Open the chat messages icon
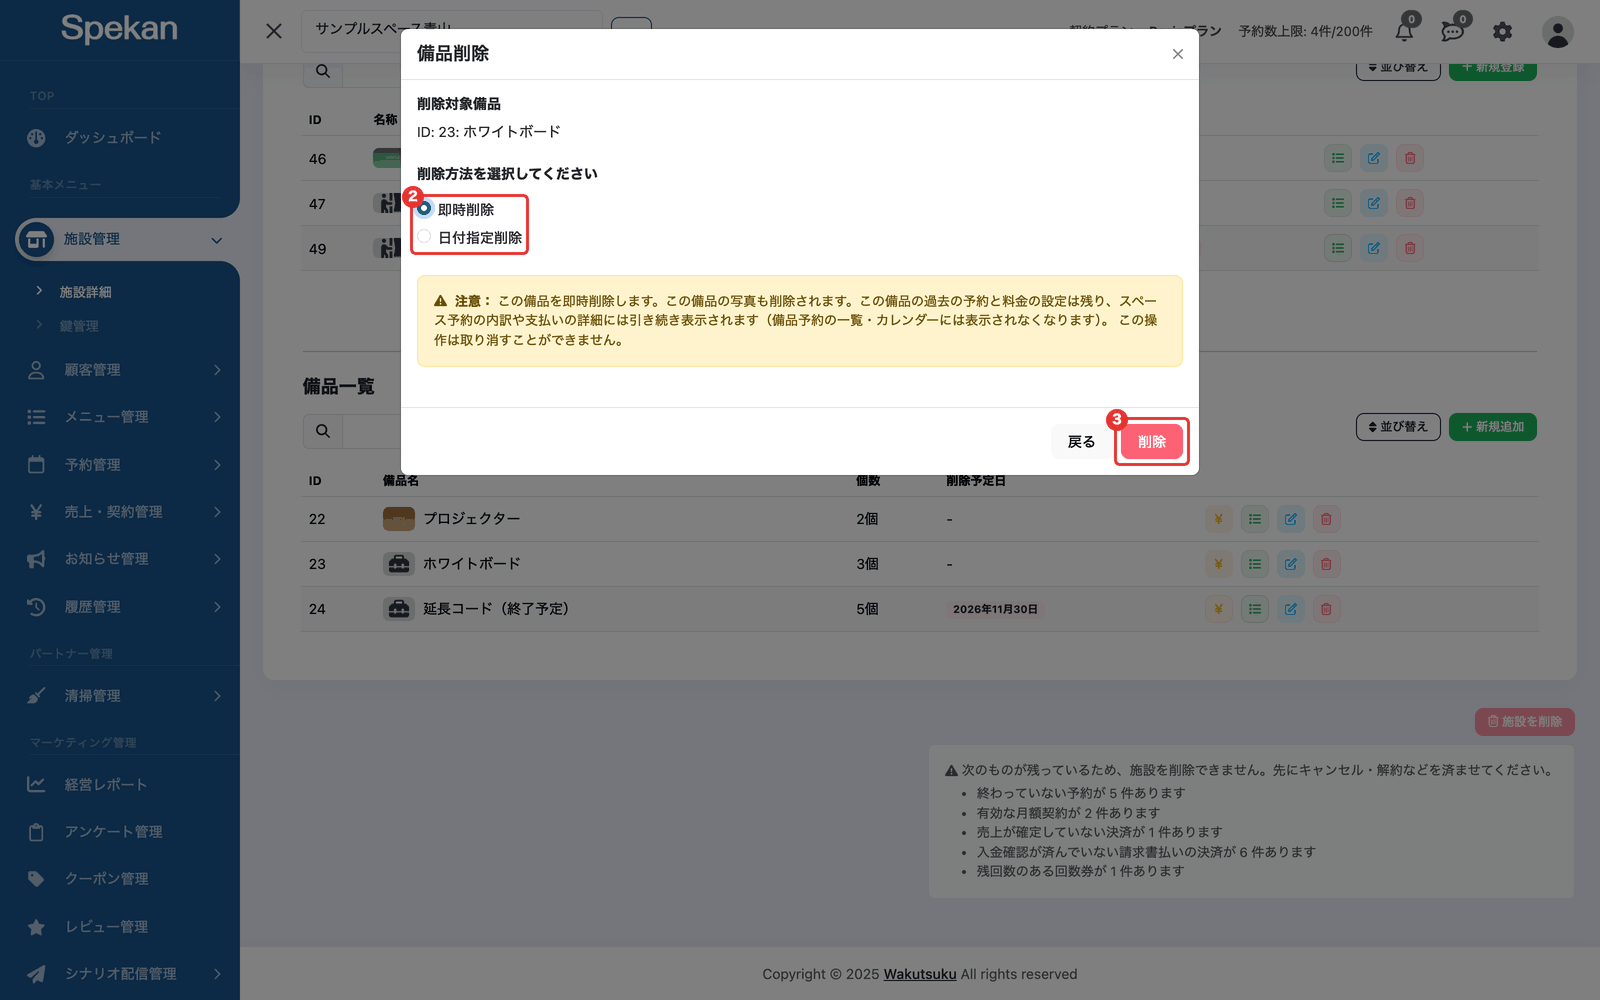The height and width of the screenshot is (1000, 1600). pyautogui.click(x=1453, y=31)
